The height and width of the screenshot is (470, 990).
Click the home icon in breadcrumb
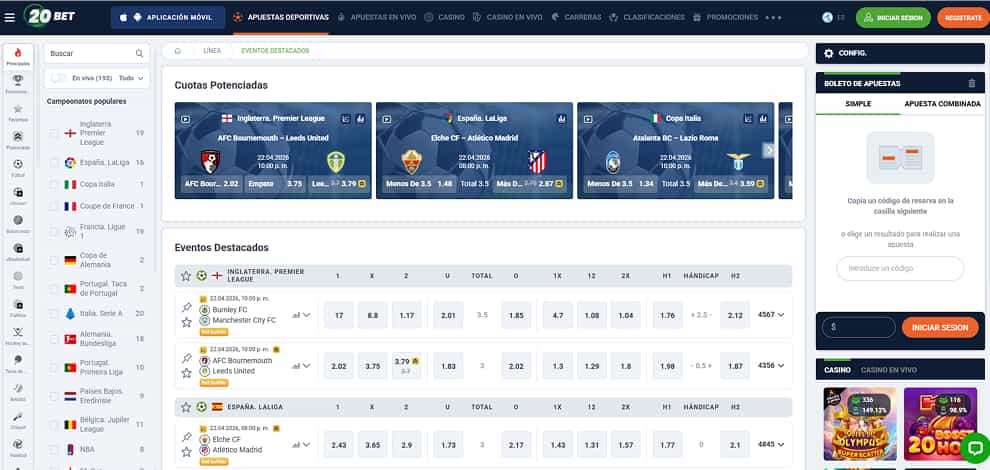coord(177,51)
